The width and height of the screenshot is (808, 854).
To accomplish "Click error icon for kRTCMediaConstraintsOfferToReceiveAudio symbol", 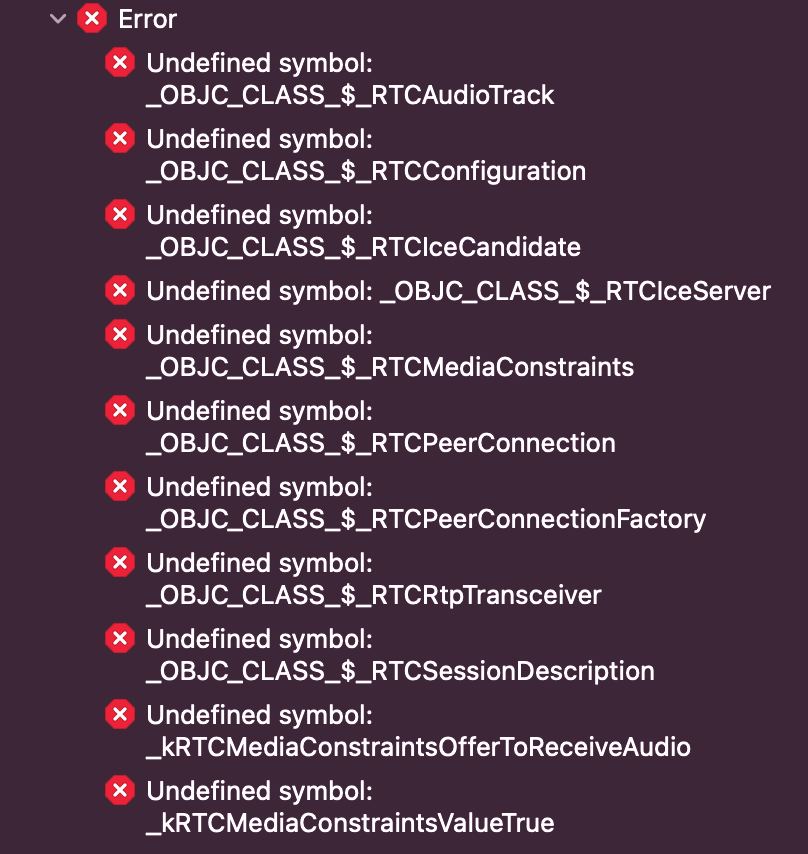I will [x=120, y=715].
